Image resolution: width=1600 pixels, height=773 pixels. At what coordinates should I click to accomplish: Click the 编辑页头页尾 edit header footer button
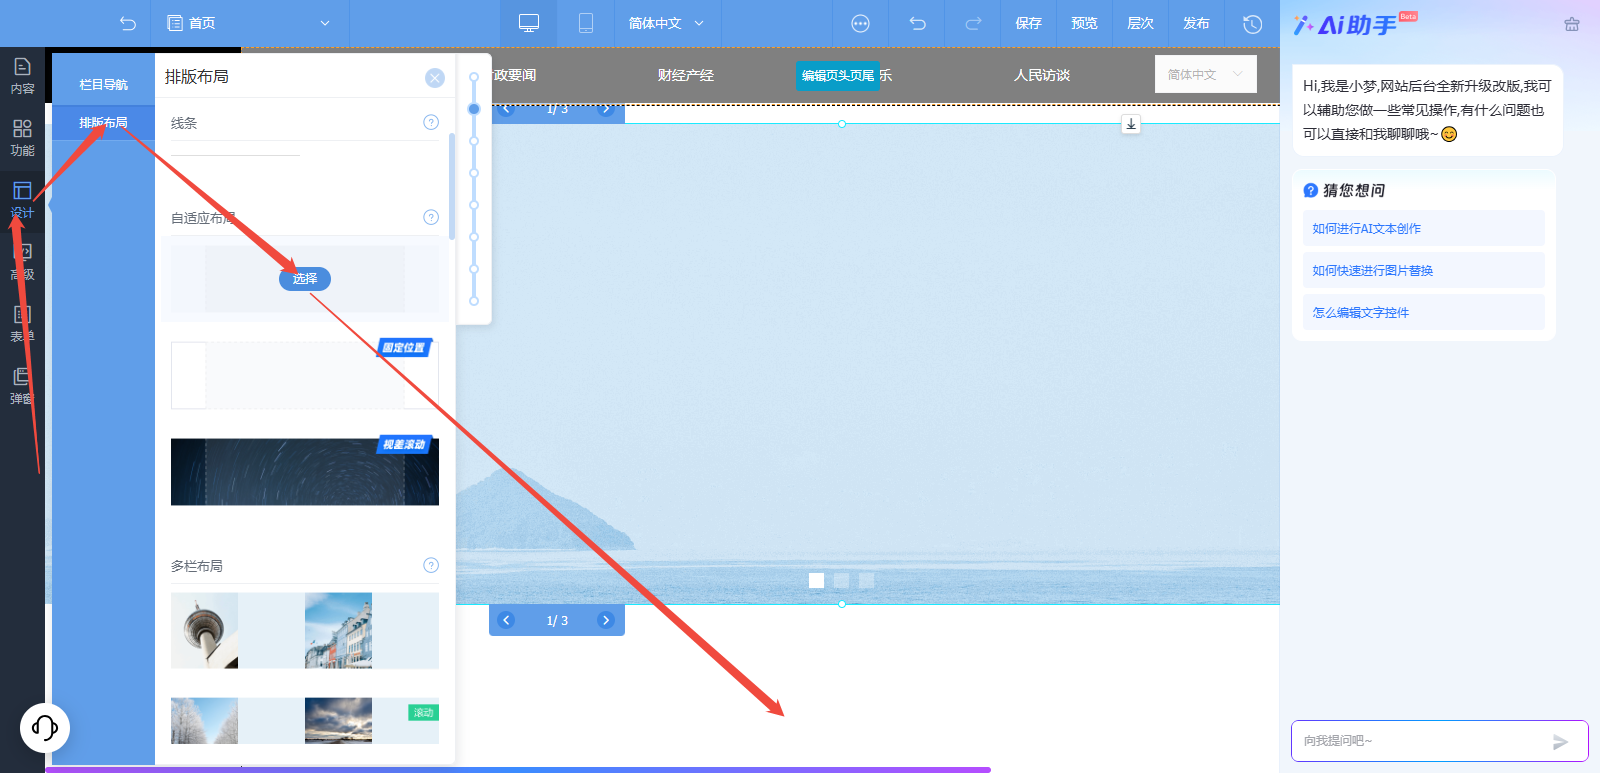click(838, 76)
